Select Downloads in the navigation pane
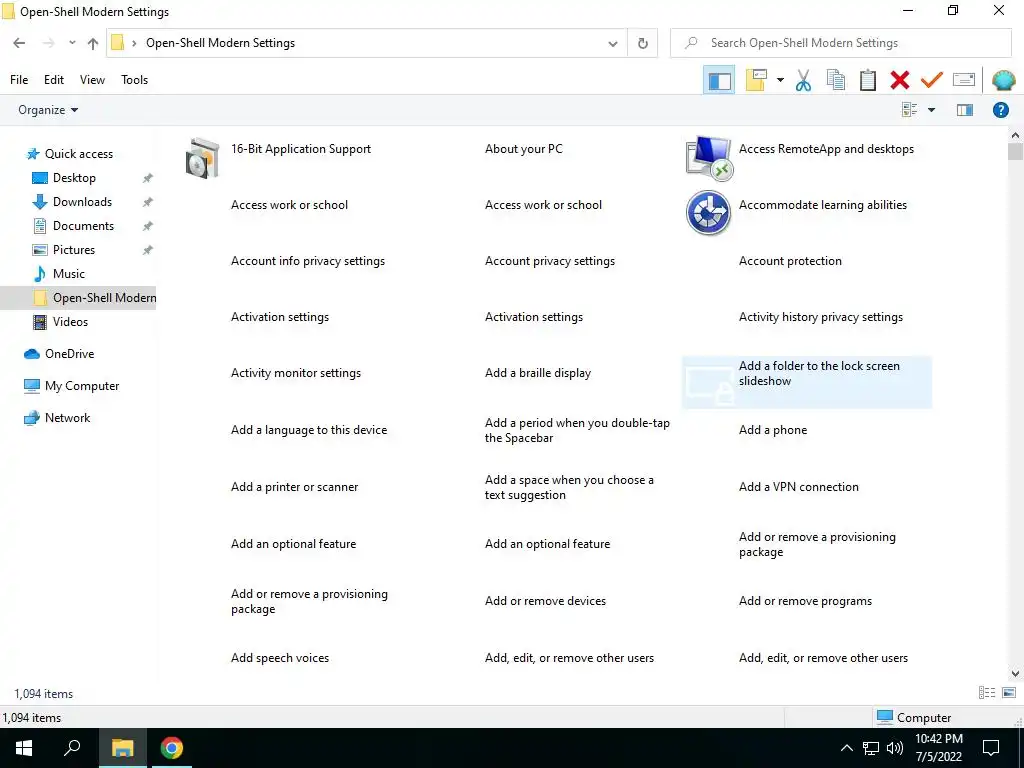The width and height of the screenshot is (1024, 768). 82,202
